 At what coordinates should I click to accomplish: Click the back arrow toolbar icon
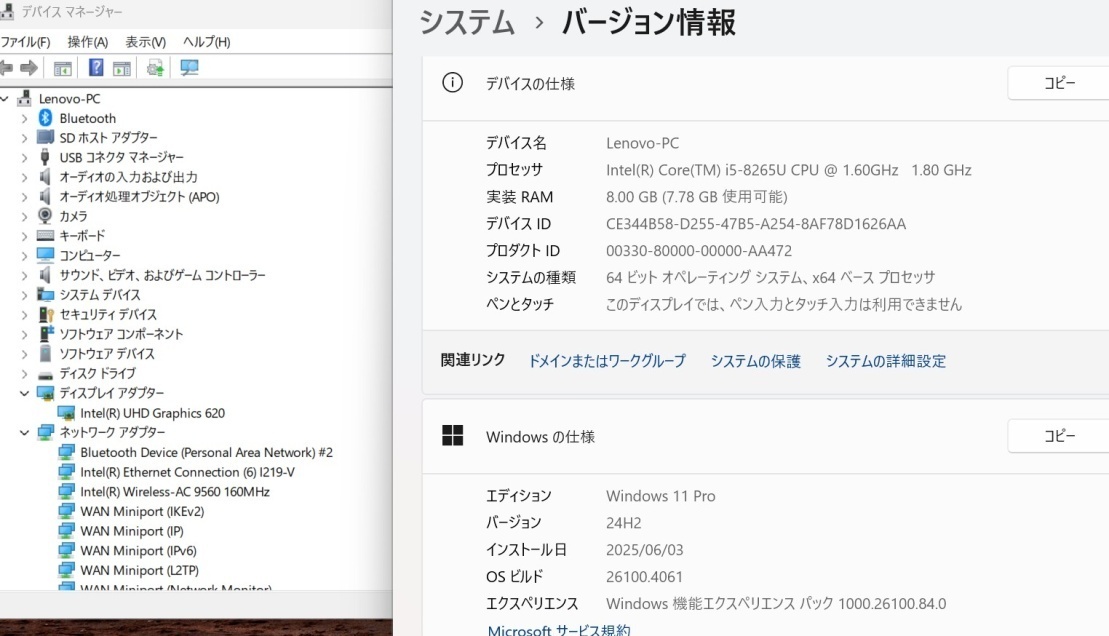click(x=6, y=68)
